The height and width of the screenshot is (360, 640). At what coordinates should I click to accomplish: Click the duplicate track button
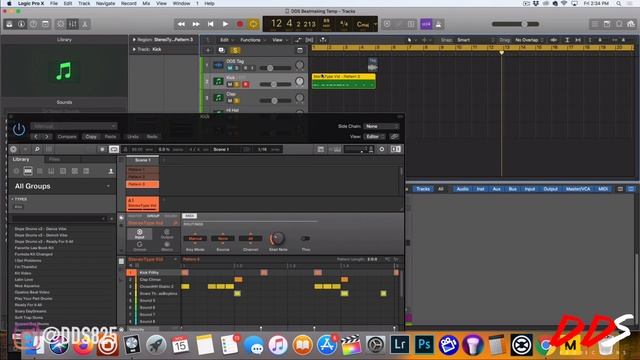point(221,50)
